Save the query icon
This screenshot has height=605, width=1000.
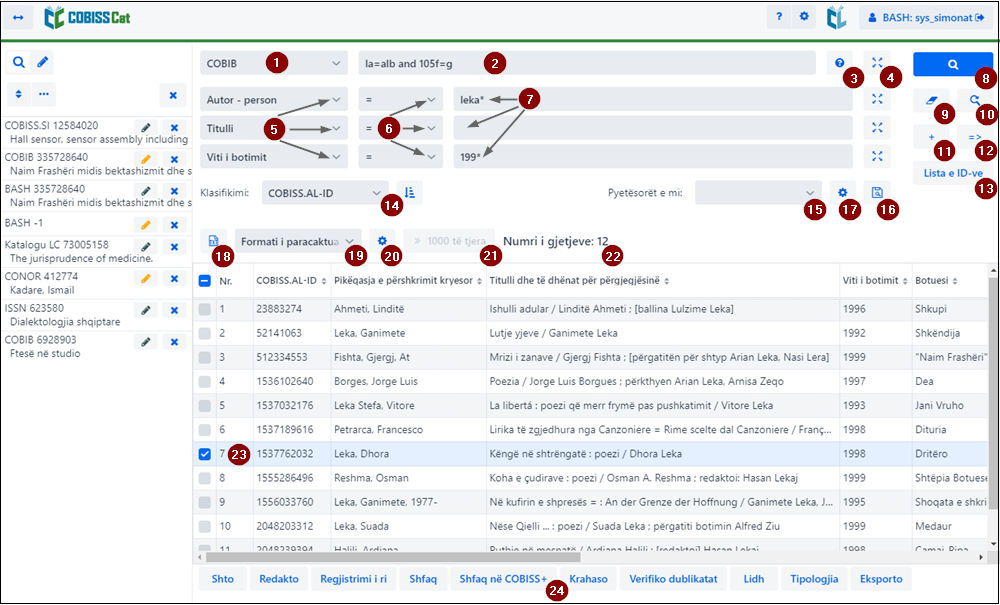coord(877,193)
